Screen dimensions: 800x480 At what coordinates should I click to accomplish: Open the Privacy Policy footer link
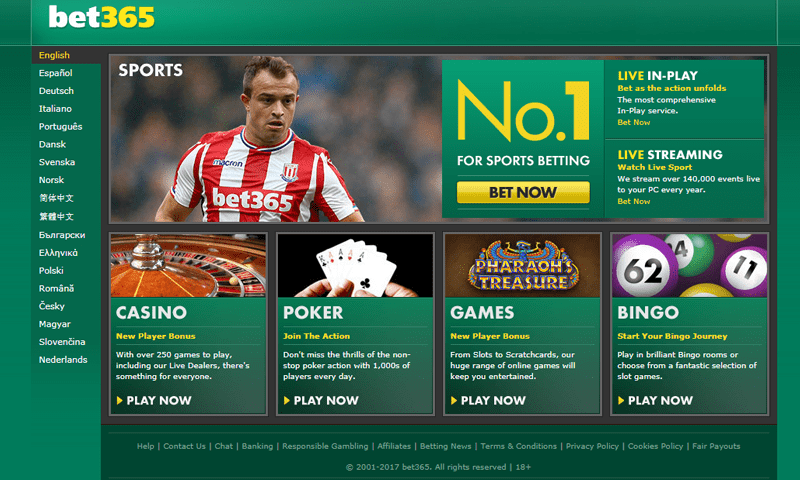(592, 446)
